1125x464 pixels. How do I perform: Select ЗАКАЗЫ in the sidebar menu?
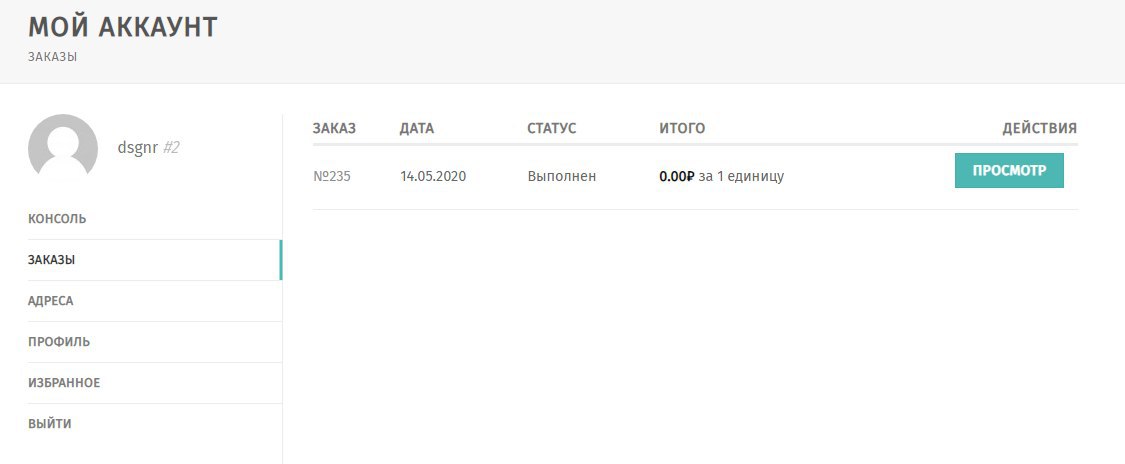click(52, 260)
